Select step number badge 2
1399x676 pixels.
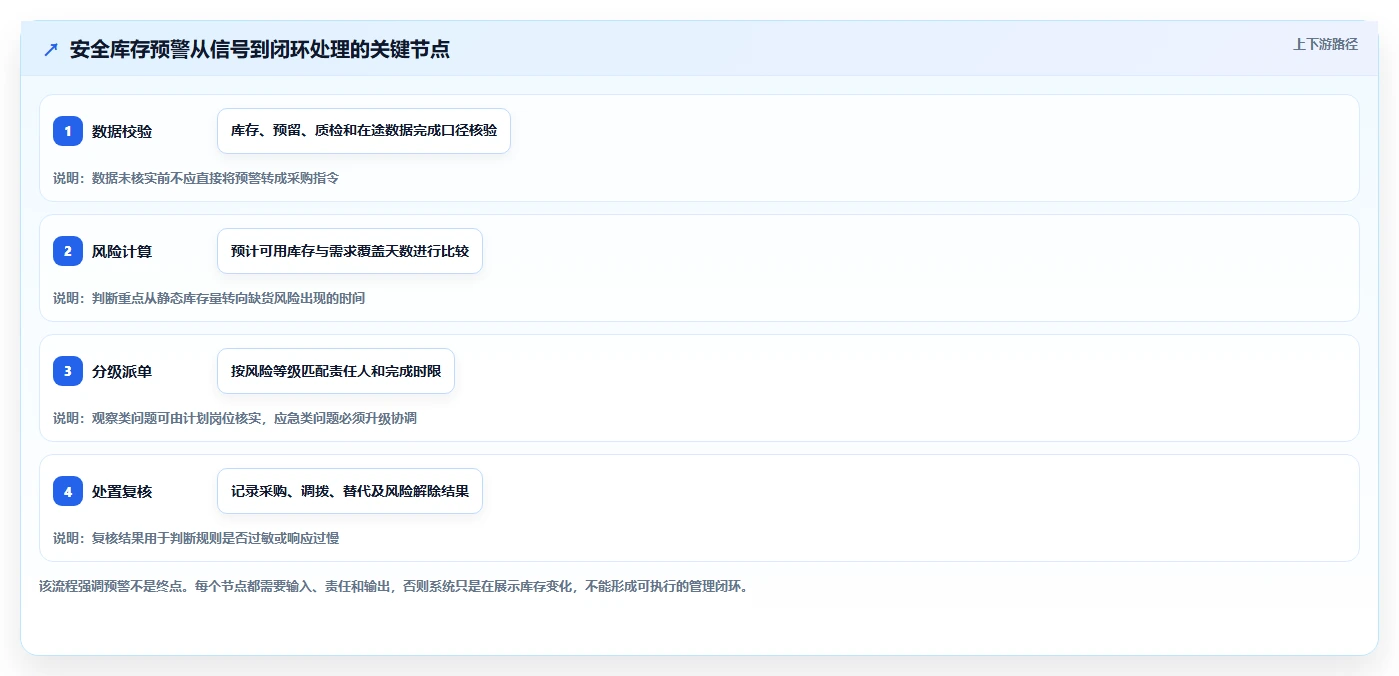click(68, 251)
